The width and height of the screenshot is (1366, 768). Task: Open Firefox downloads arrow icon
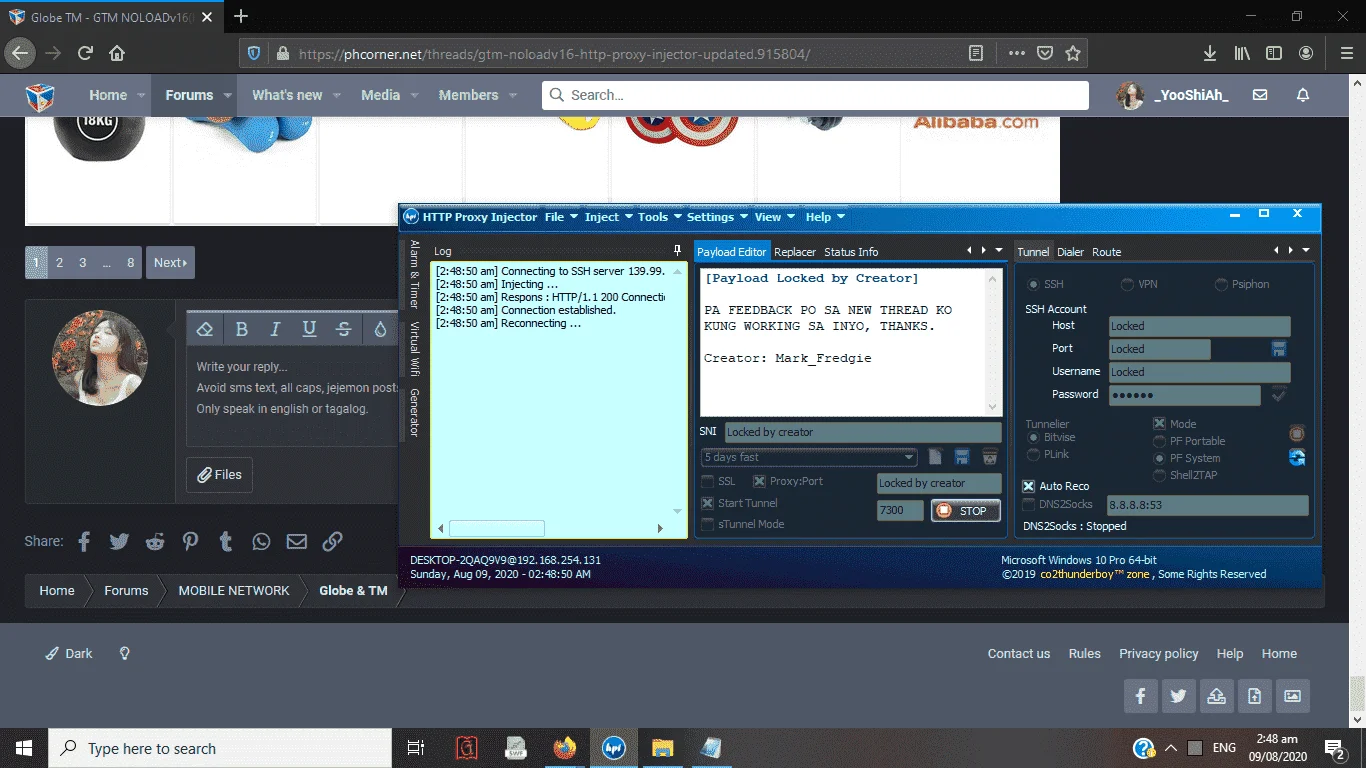pyautogui.click(x=1210, y=53)
